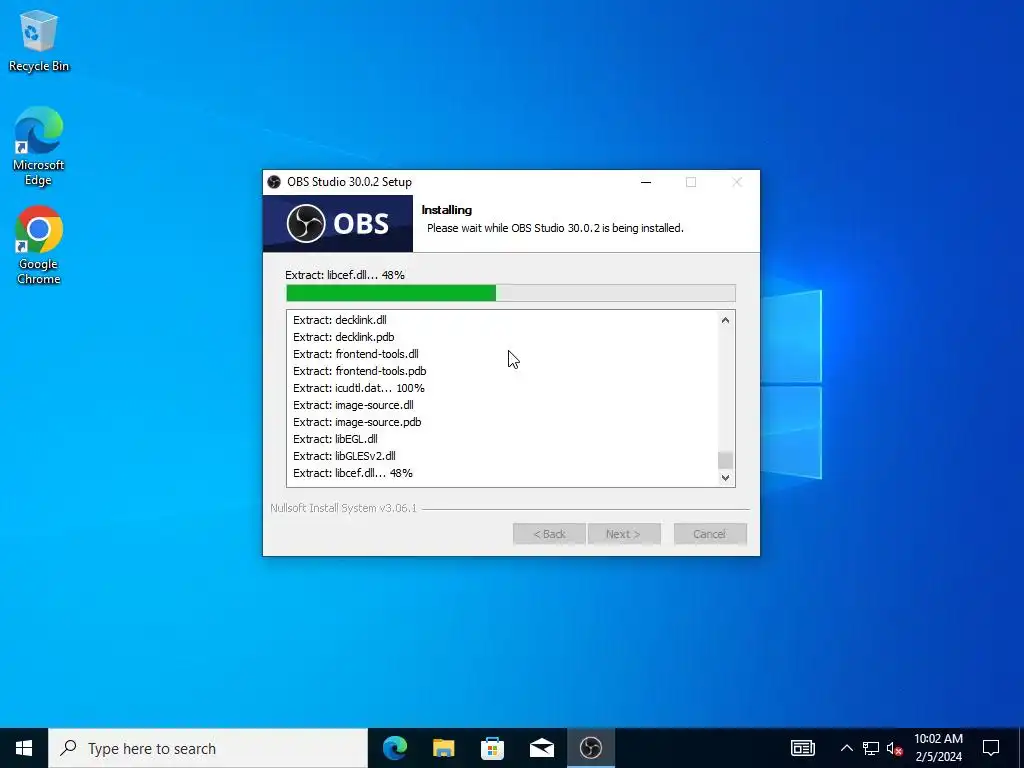Image resolution: width=1024 pixels, height=768 pixels.
Task: Click the disabled Back button
Action: (x=549, y=534)
